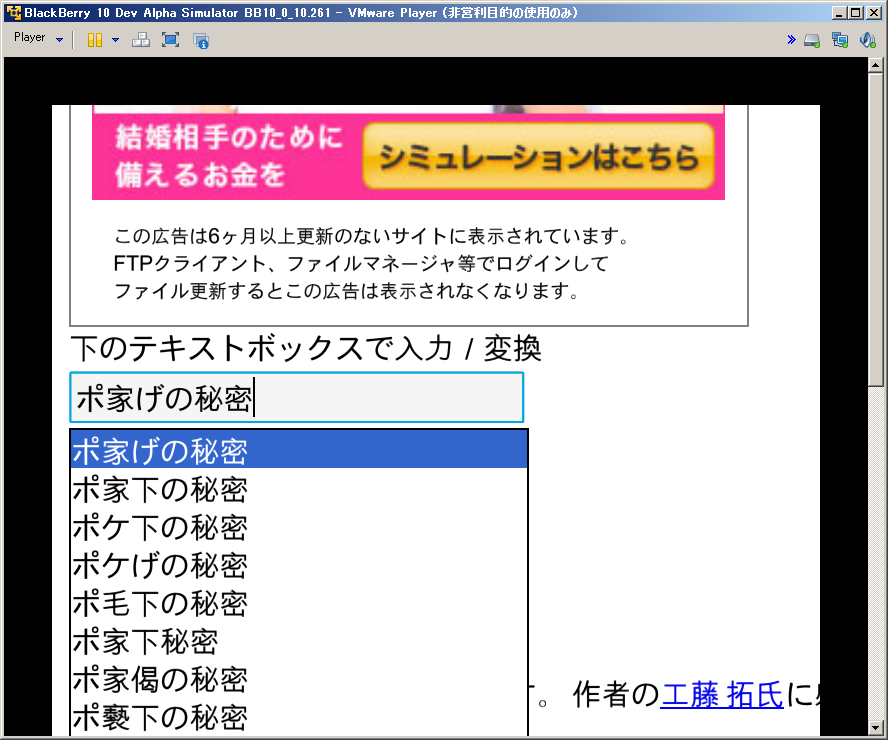
Task: Click the シミュレーションはこちら banner button
Action: tap(539, 156)
